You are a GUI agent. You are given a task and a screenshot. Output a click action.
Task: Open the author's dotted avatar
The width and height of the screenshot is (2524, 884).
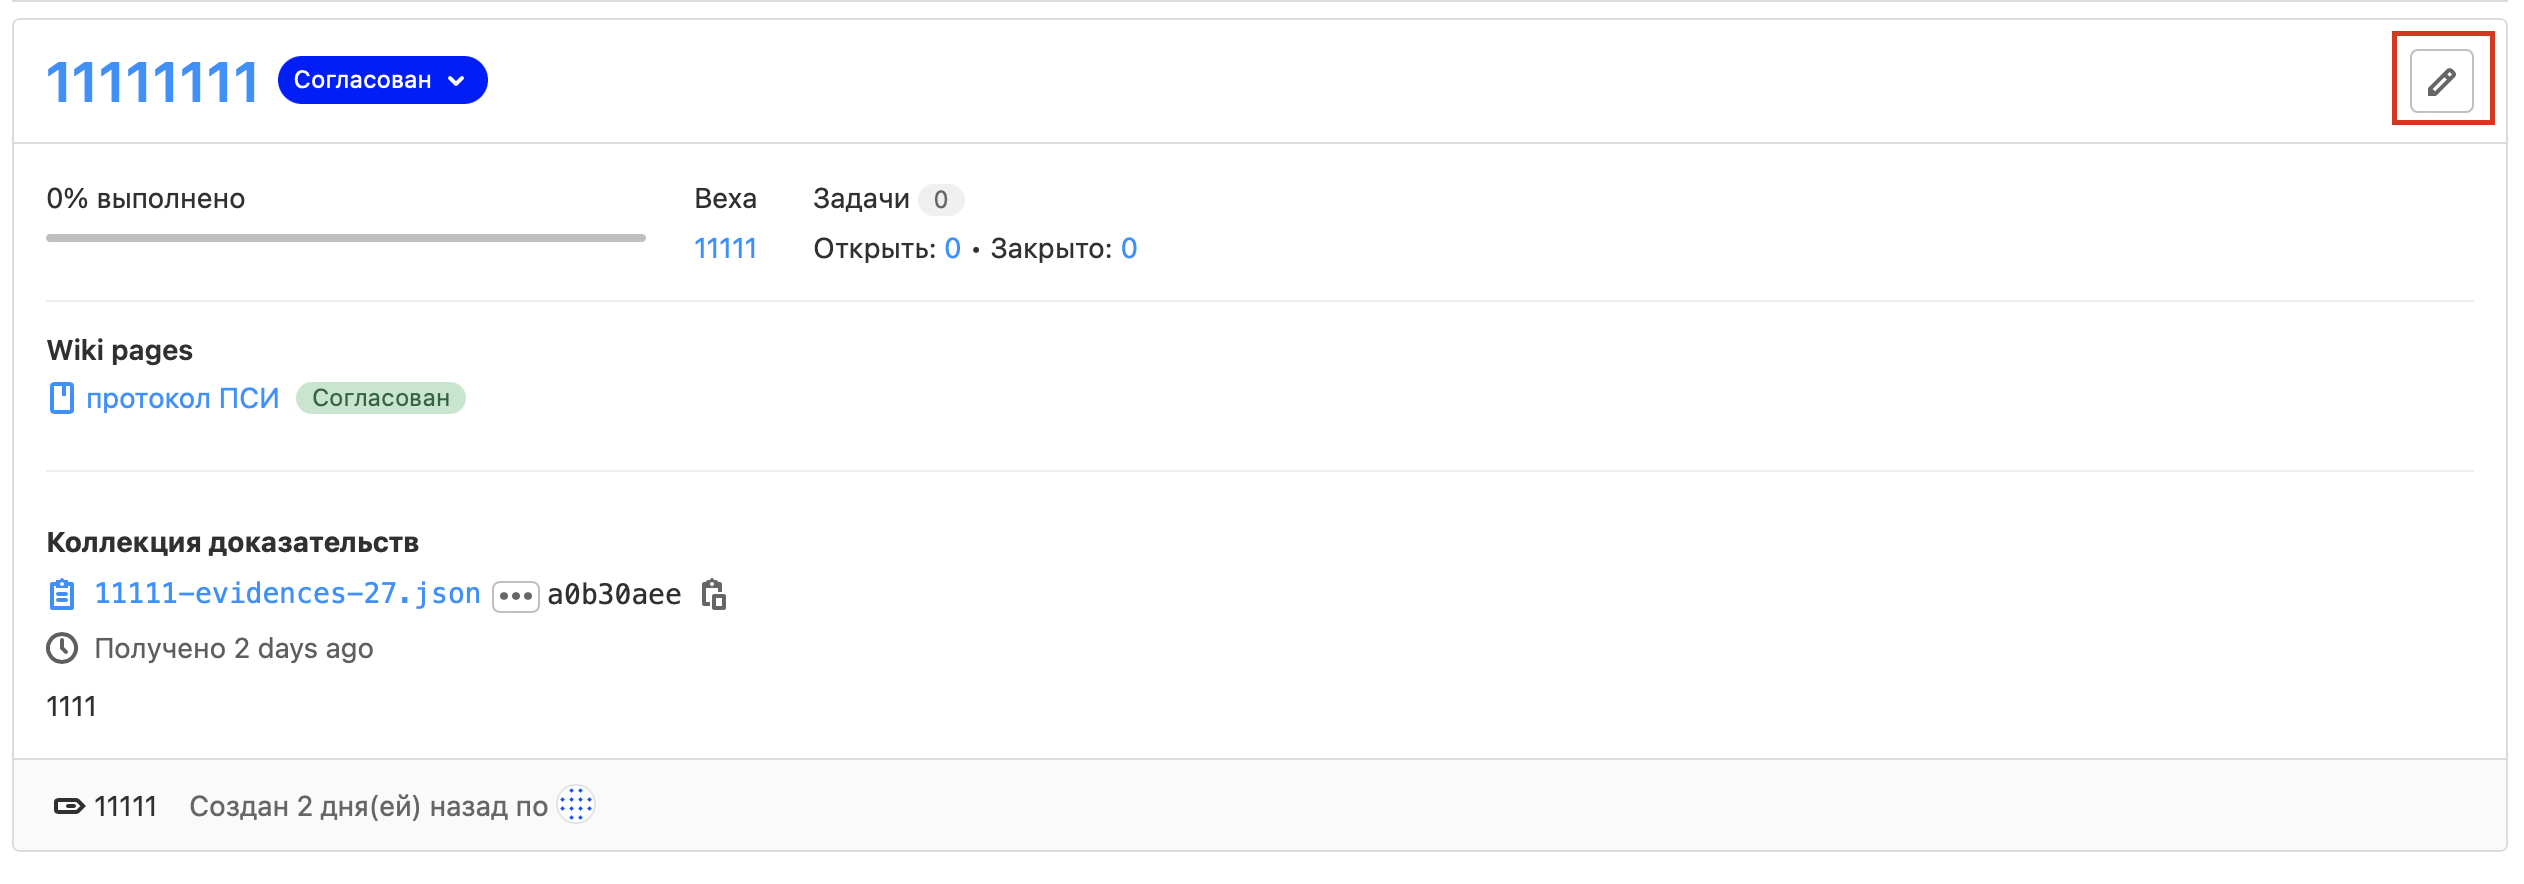coord(576,805)
